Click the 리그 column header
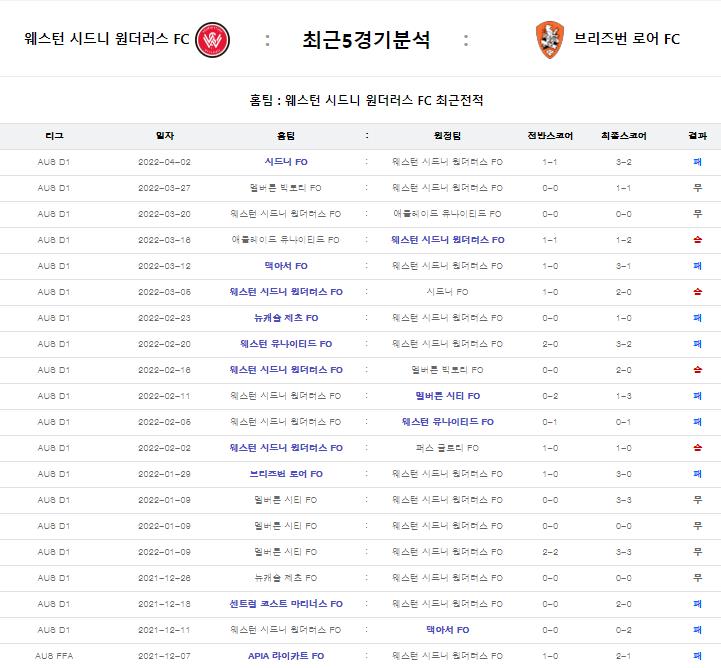Screen dimensions: 721x668 click(x=54, y=136)
